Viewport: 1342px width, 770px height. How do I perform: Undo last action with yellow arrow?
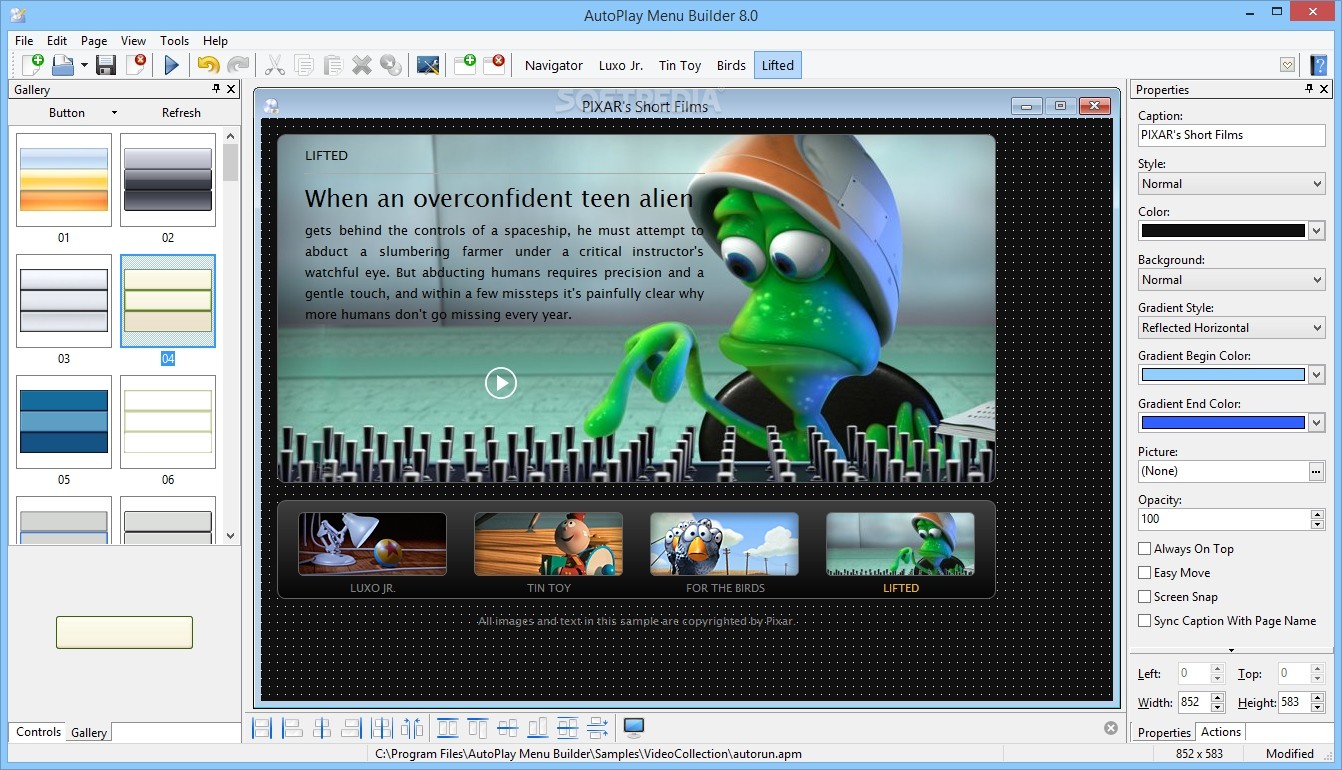tap(208, 65)
